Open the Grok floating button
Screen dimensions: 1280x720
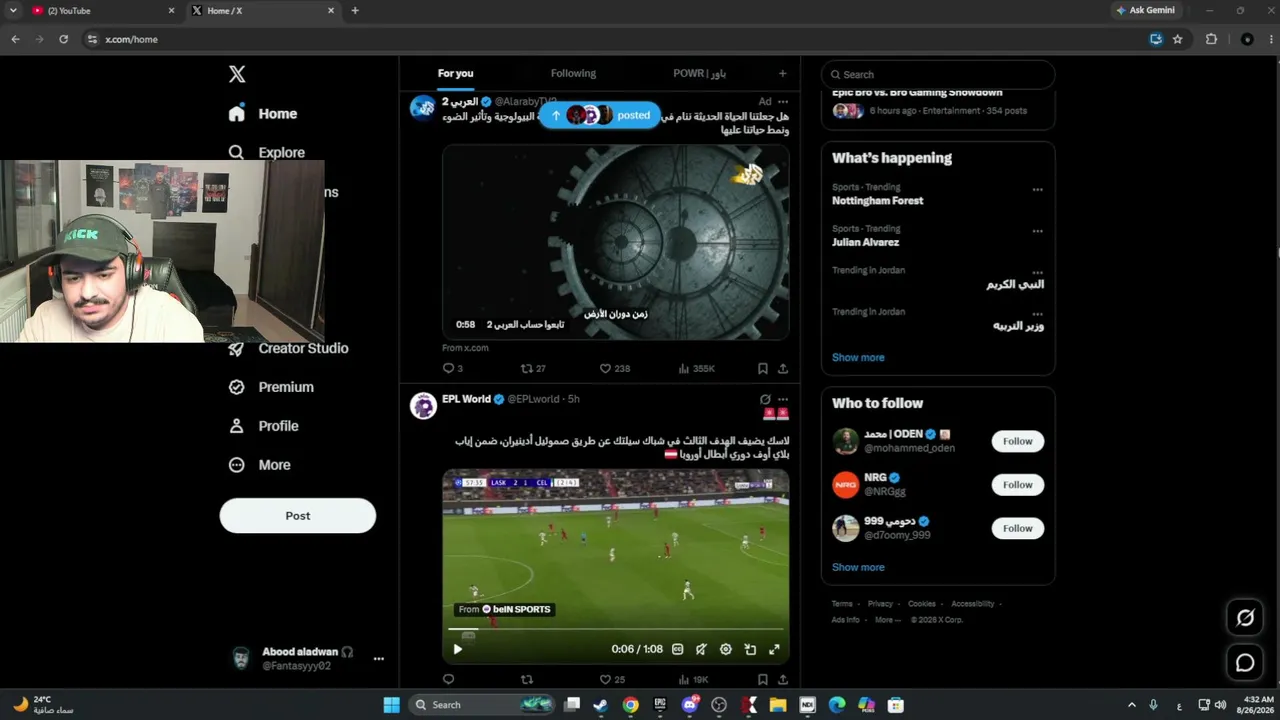1245,618
